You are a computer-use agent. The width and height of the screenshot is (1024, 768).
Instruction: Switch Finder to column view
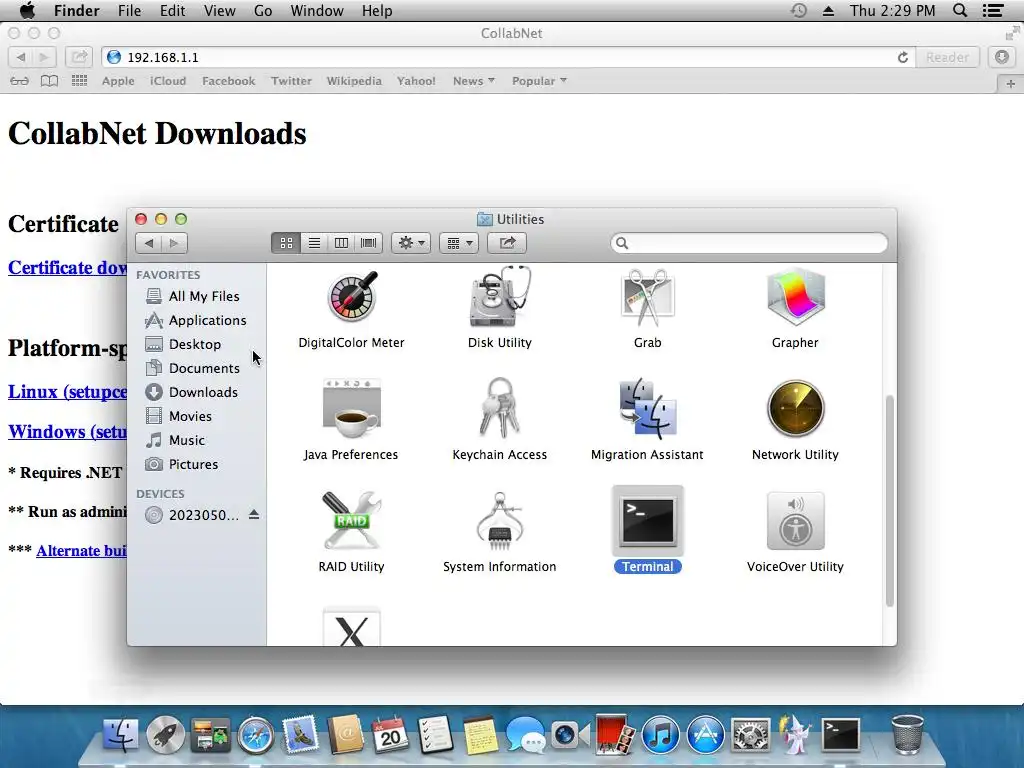click(x=341, y=243)
